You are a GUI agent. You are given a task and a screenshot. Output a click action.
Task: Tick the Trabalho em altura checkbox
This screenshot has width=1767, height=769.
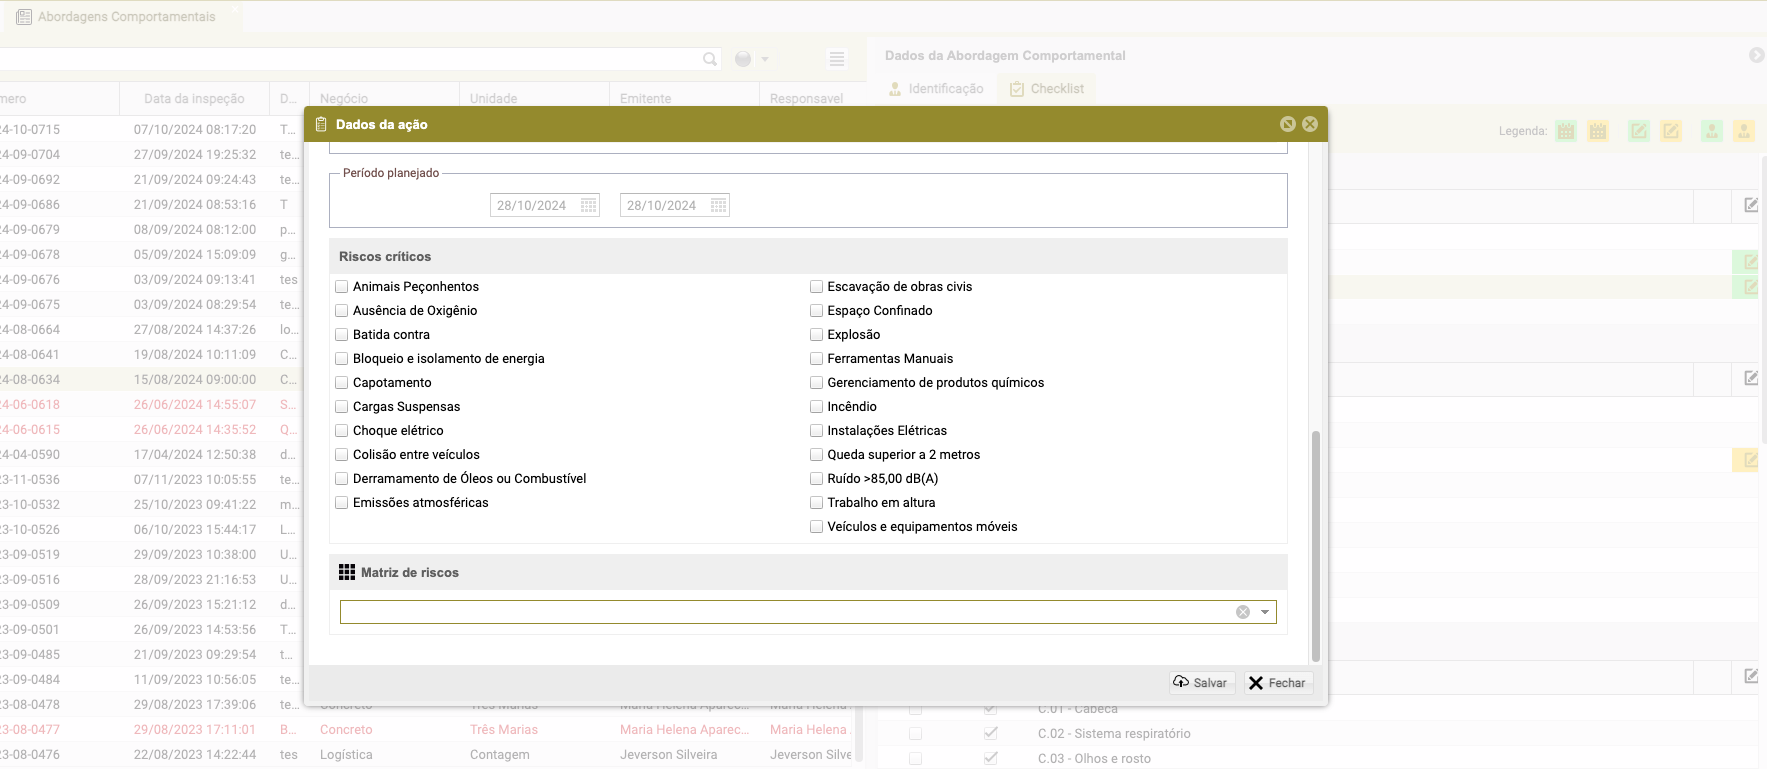[816, 503]
